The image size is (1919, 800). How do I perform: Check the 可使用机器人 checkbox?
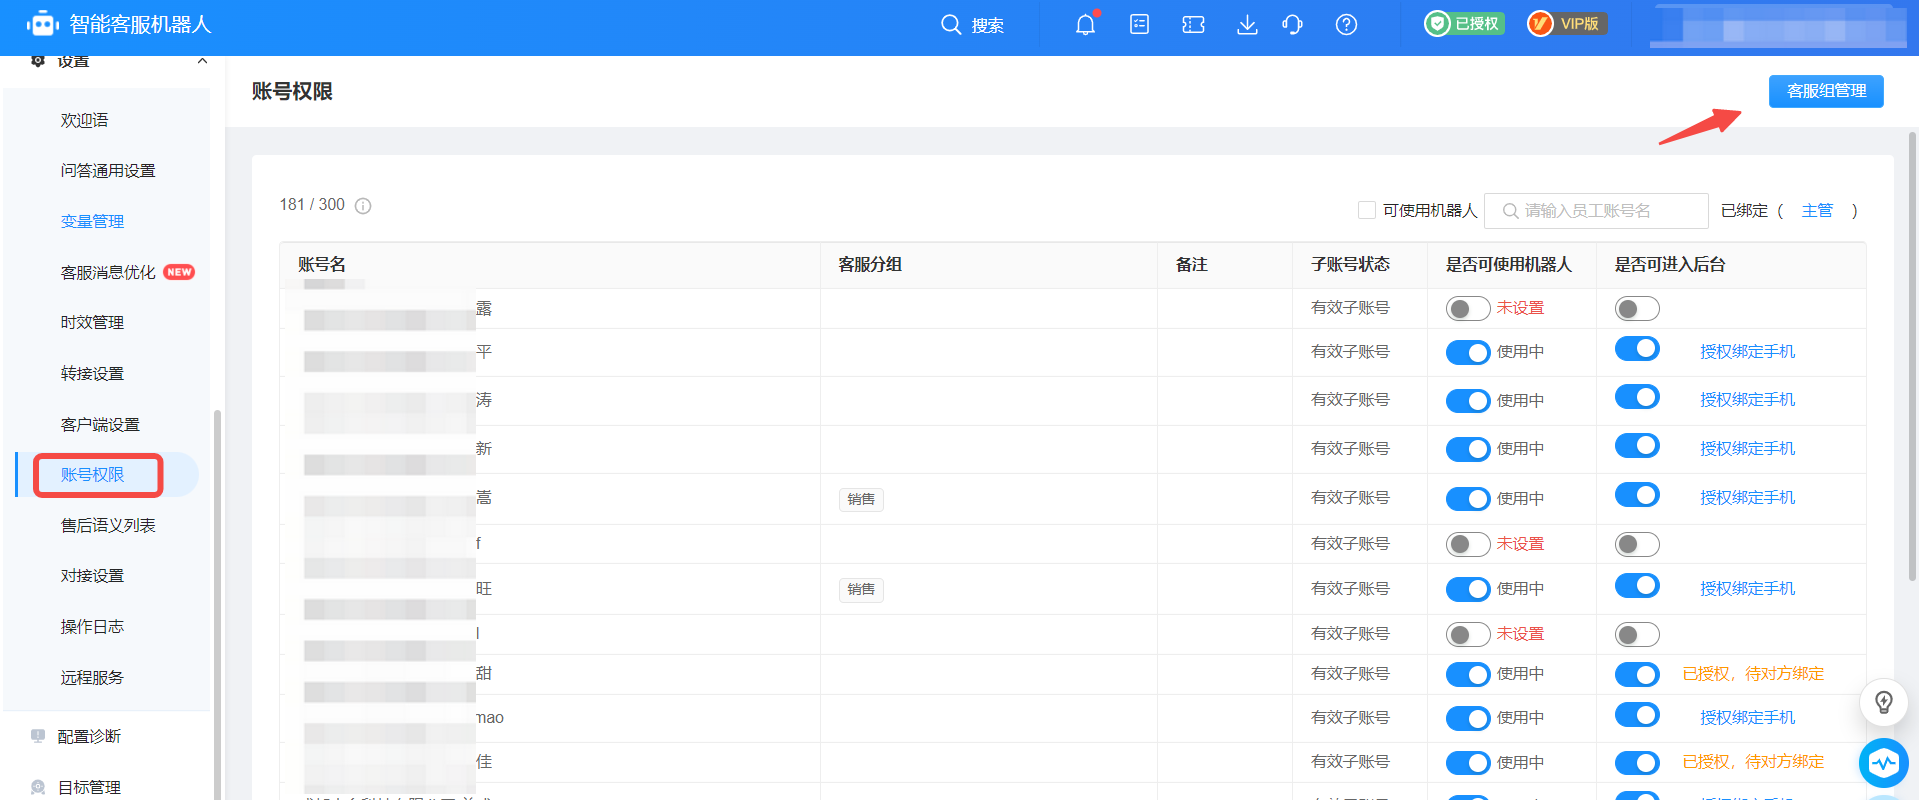point(1366,210)
